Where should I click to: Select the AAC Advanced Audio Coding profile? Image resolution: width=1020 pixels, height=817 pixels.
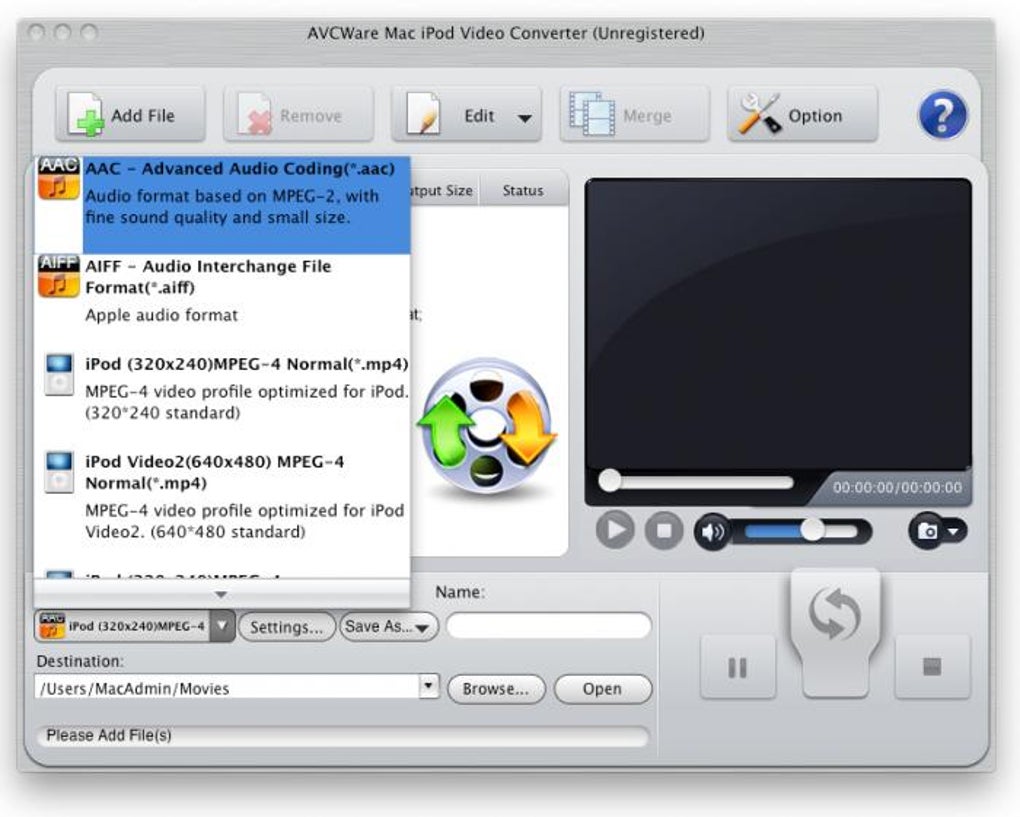[222, 205]
